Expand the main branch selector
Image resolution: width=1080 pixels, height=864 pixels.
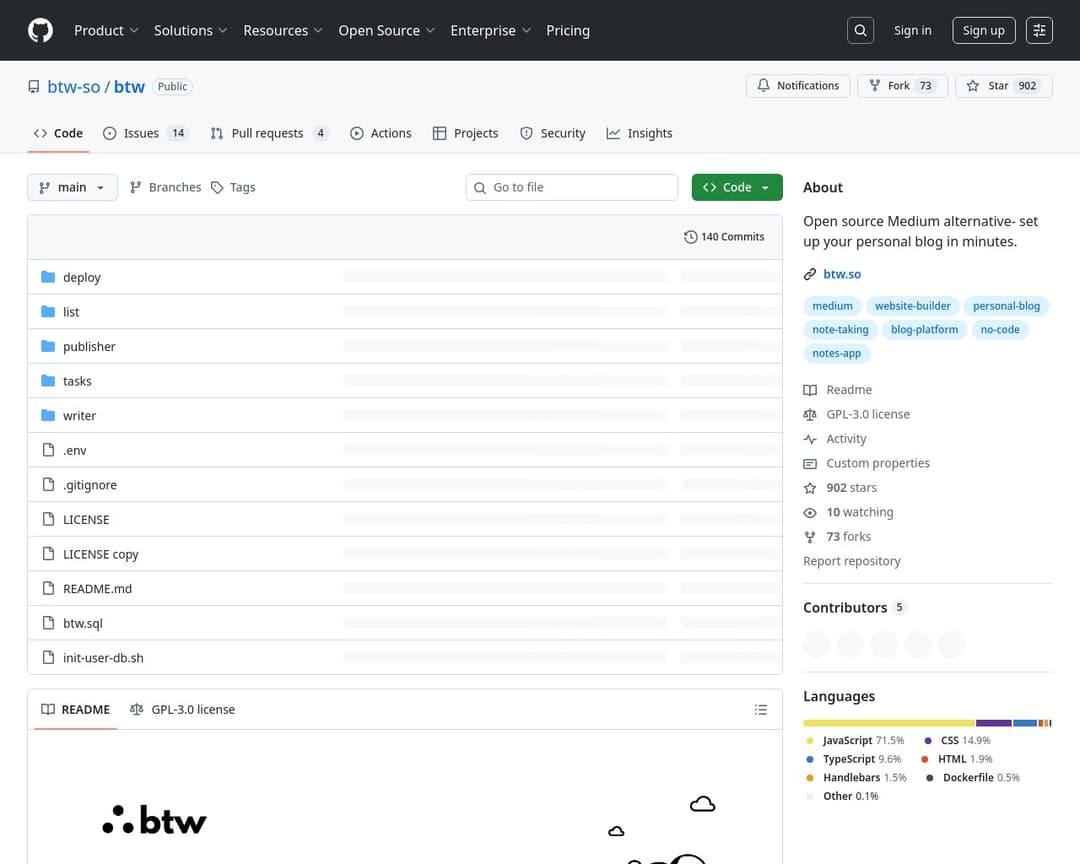[72, 187]
